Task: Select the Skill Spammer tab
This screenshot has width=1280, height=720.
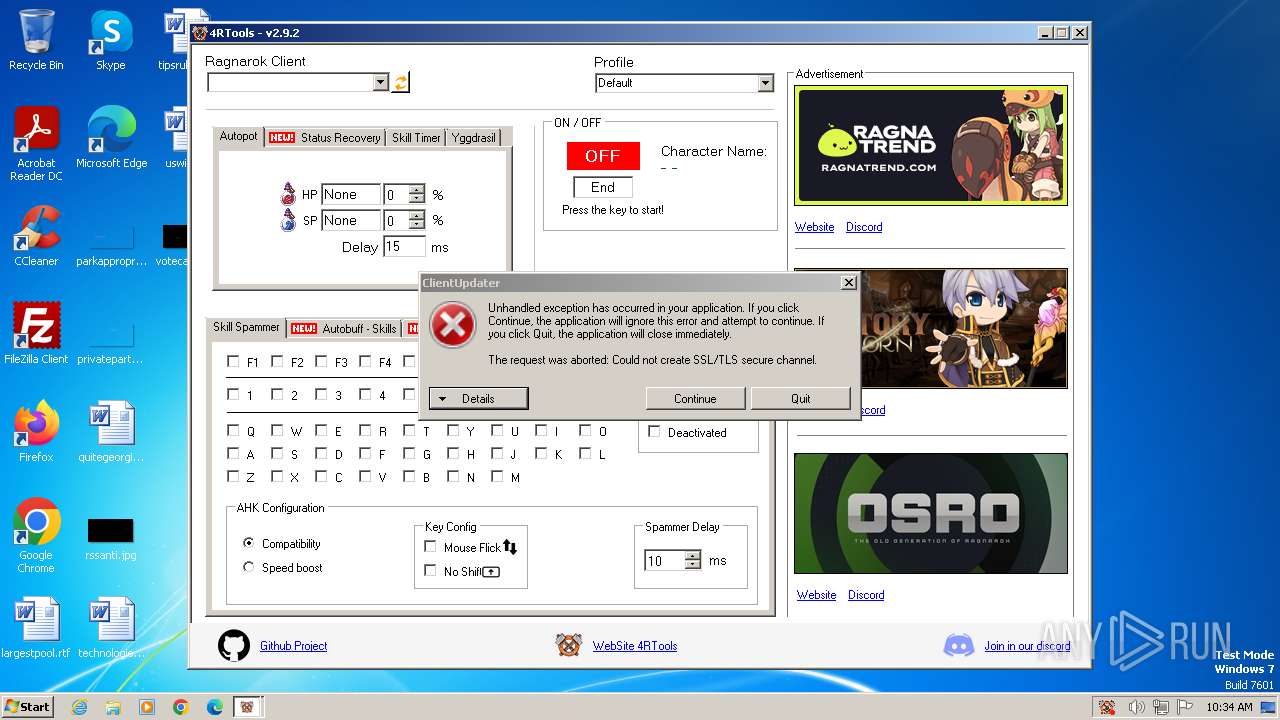Action: click(x=246, y=327)
